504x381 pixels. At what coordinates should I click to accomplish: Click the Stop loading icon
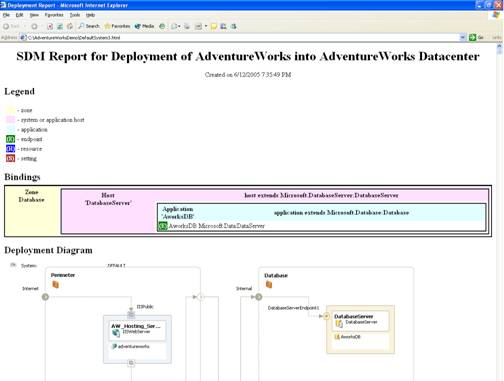click(x=50, y=26)
